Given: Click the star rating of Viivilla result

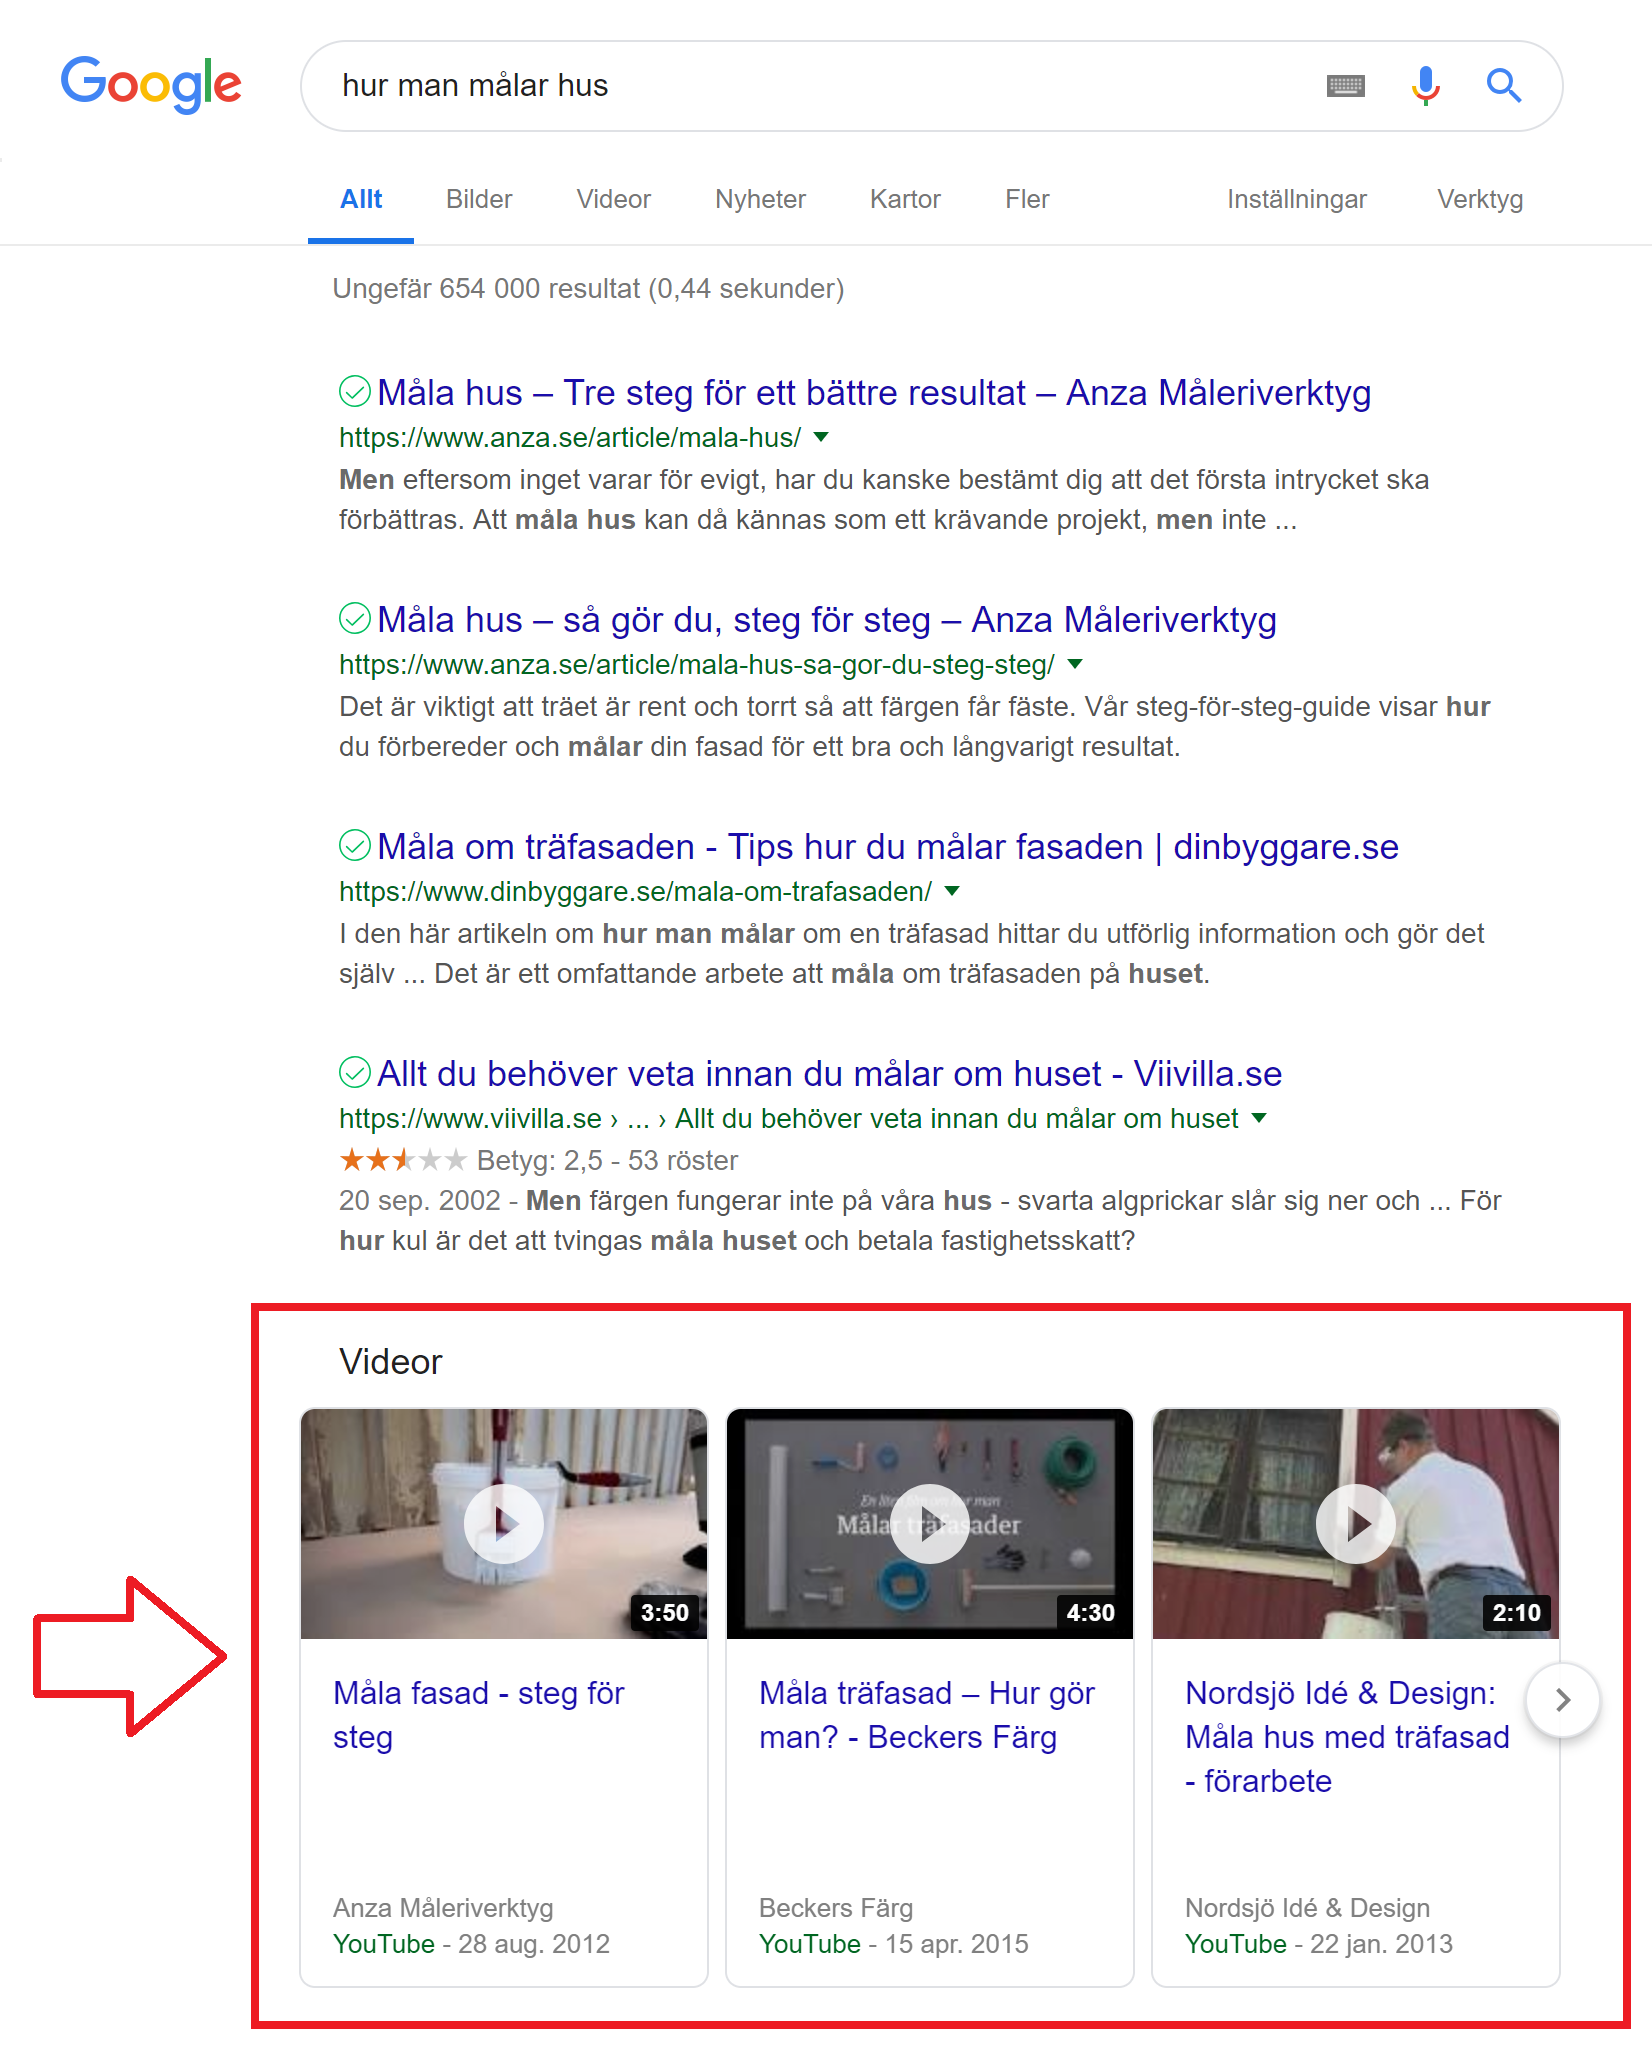Looking at the screenshot, I should coord(403,1160).
